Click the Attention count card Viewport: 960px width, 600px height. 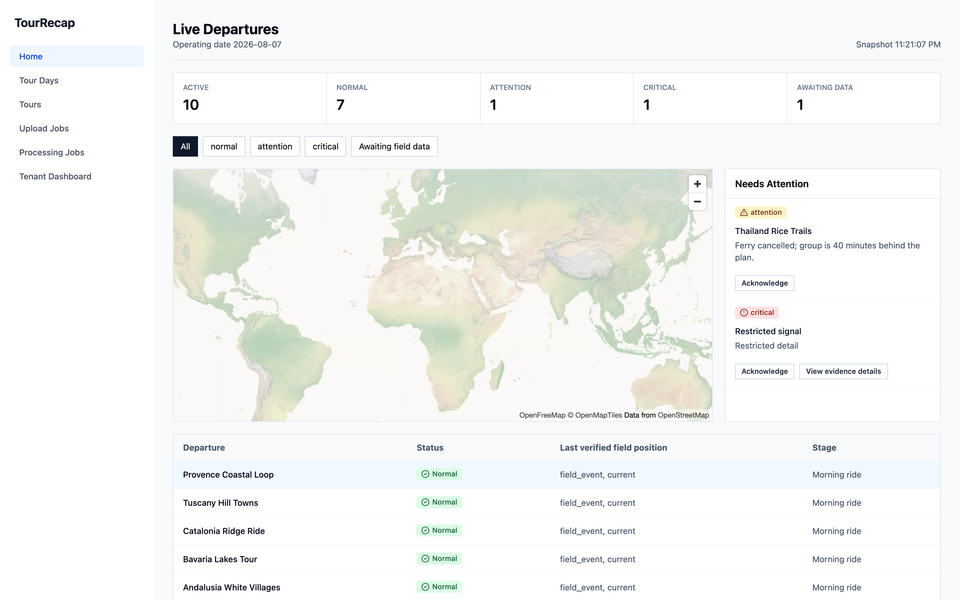(x=557, y=99)
